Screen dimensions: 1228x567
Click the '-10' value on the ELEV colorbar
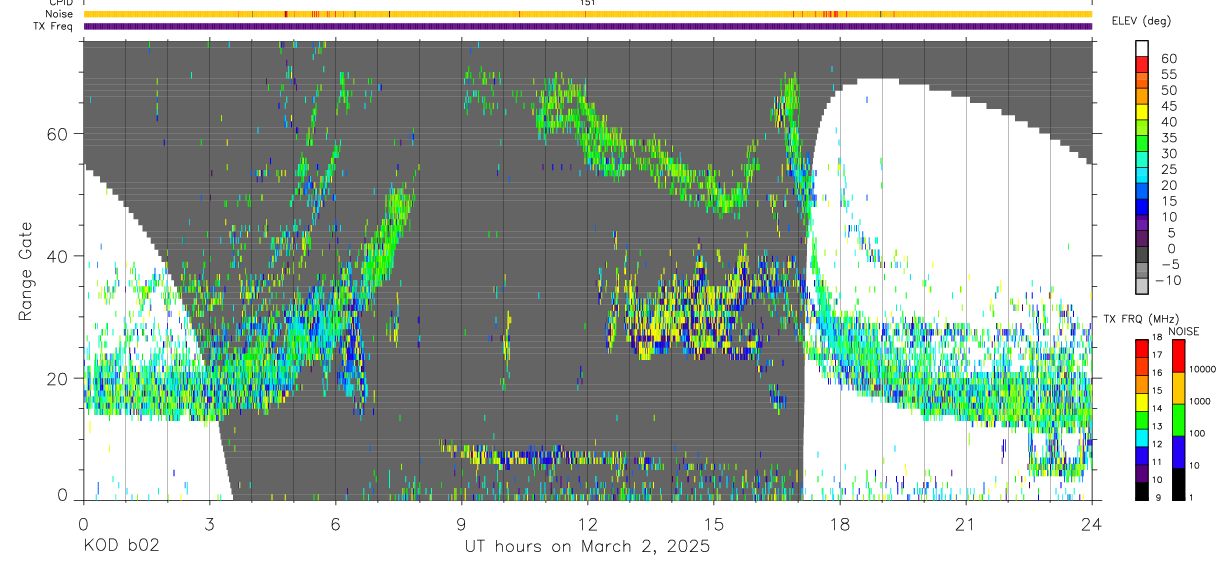tap(1169, 280)
